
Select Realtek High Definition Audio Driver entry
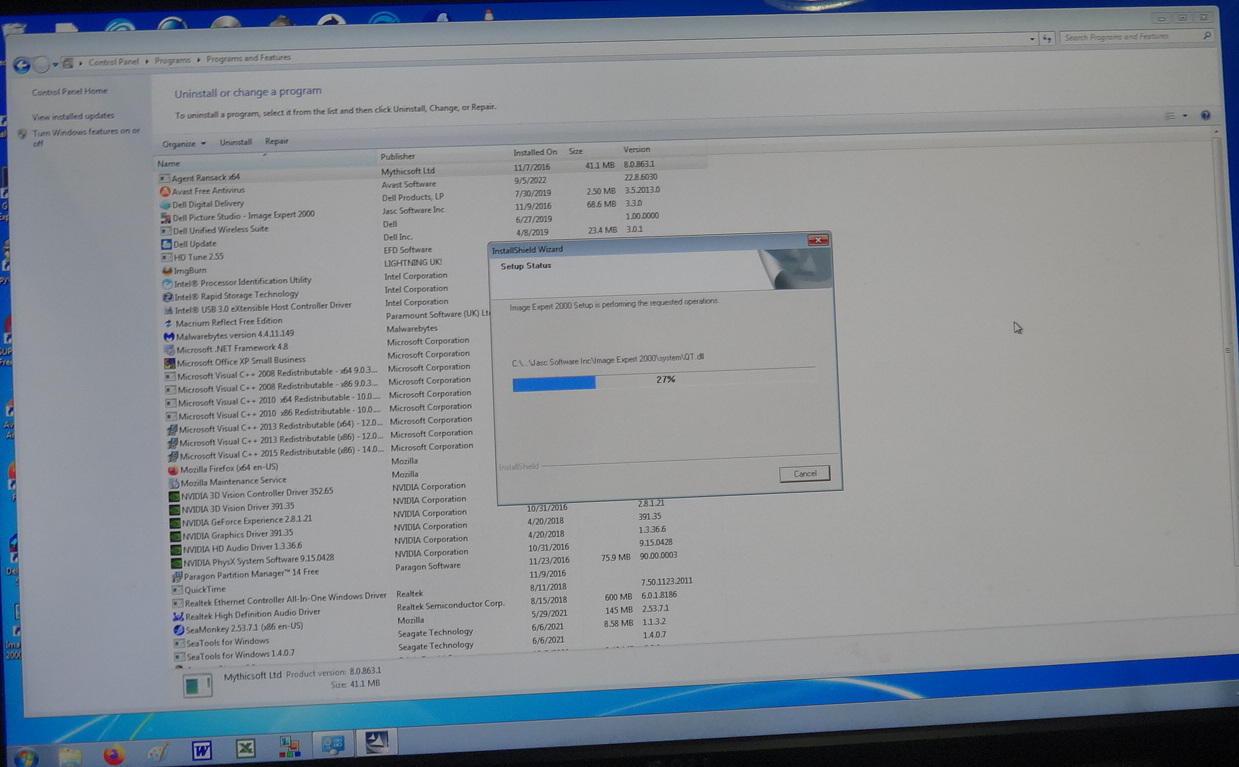[253, 614]
